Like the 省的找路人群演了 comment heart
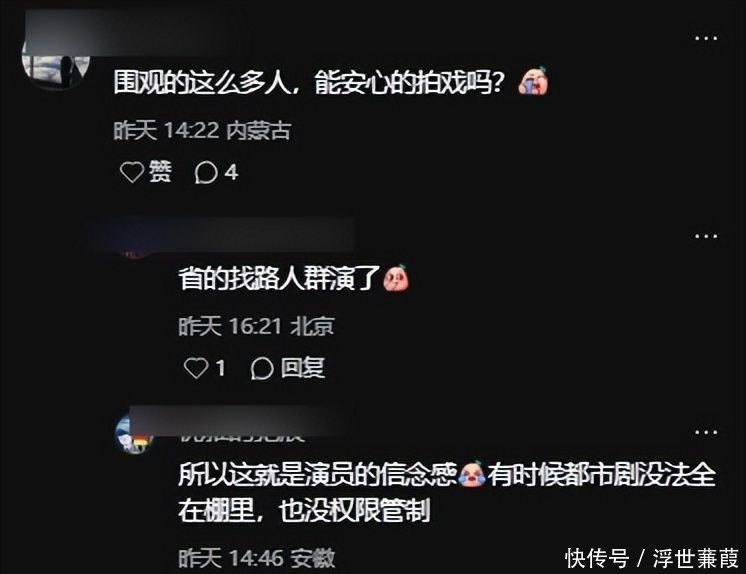This screenshot has width=746, height=574. (196, 368)
